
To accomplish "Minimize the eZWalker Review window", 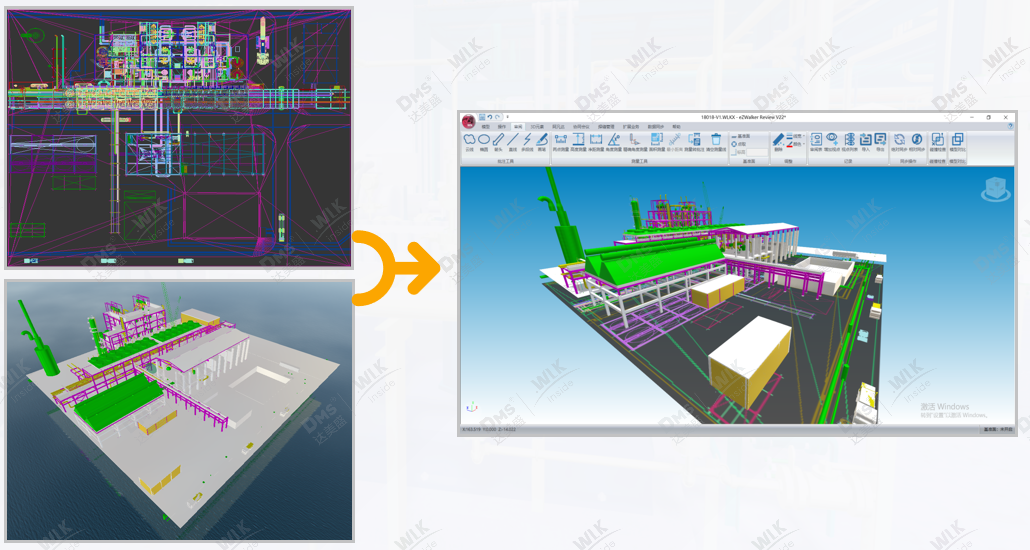I will pyautogui.click(x=972, y=117).
